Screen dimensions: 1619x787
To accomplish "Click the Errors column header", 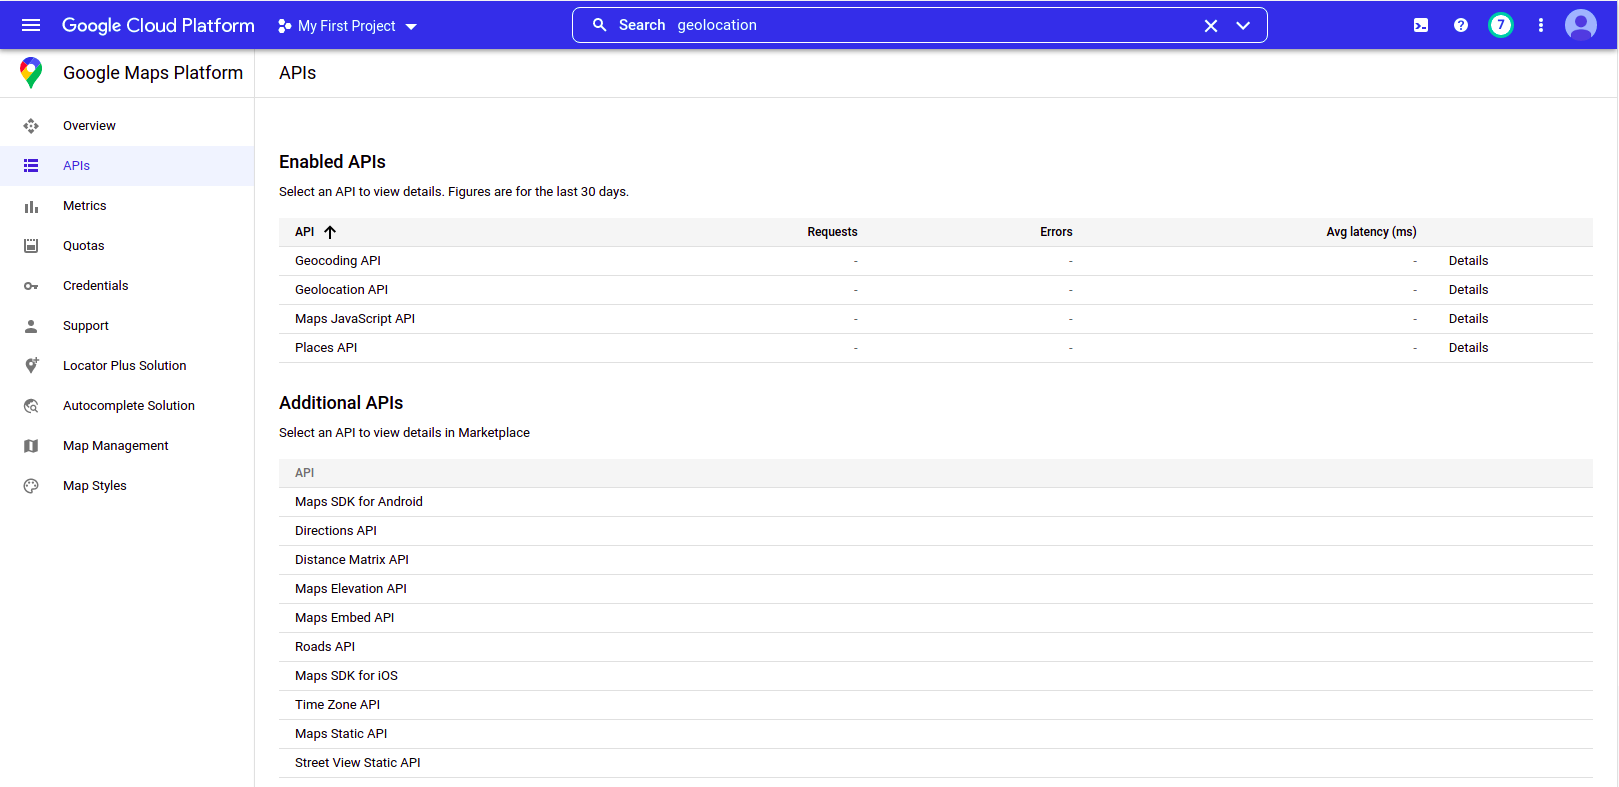I will [x=1056, y=232].
